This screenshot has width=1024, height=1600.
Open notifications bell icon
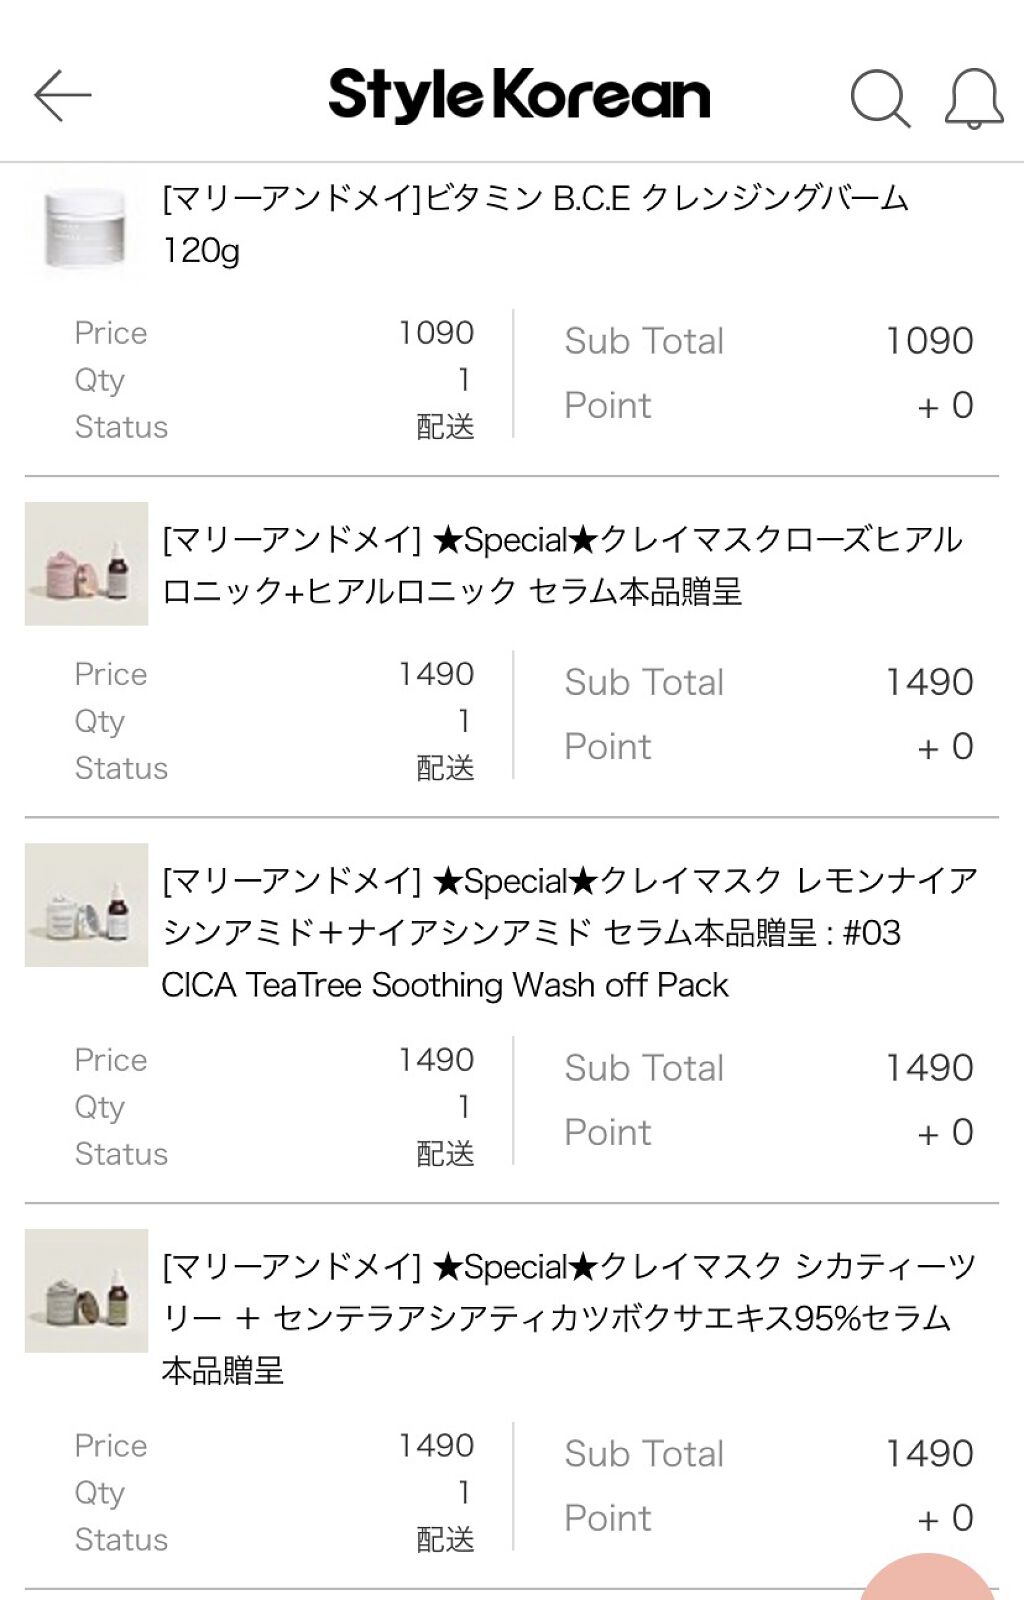point(973,98)
